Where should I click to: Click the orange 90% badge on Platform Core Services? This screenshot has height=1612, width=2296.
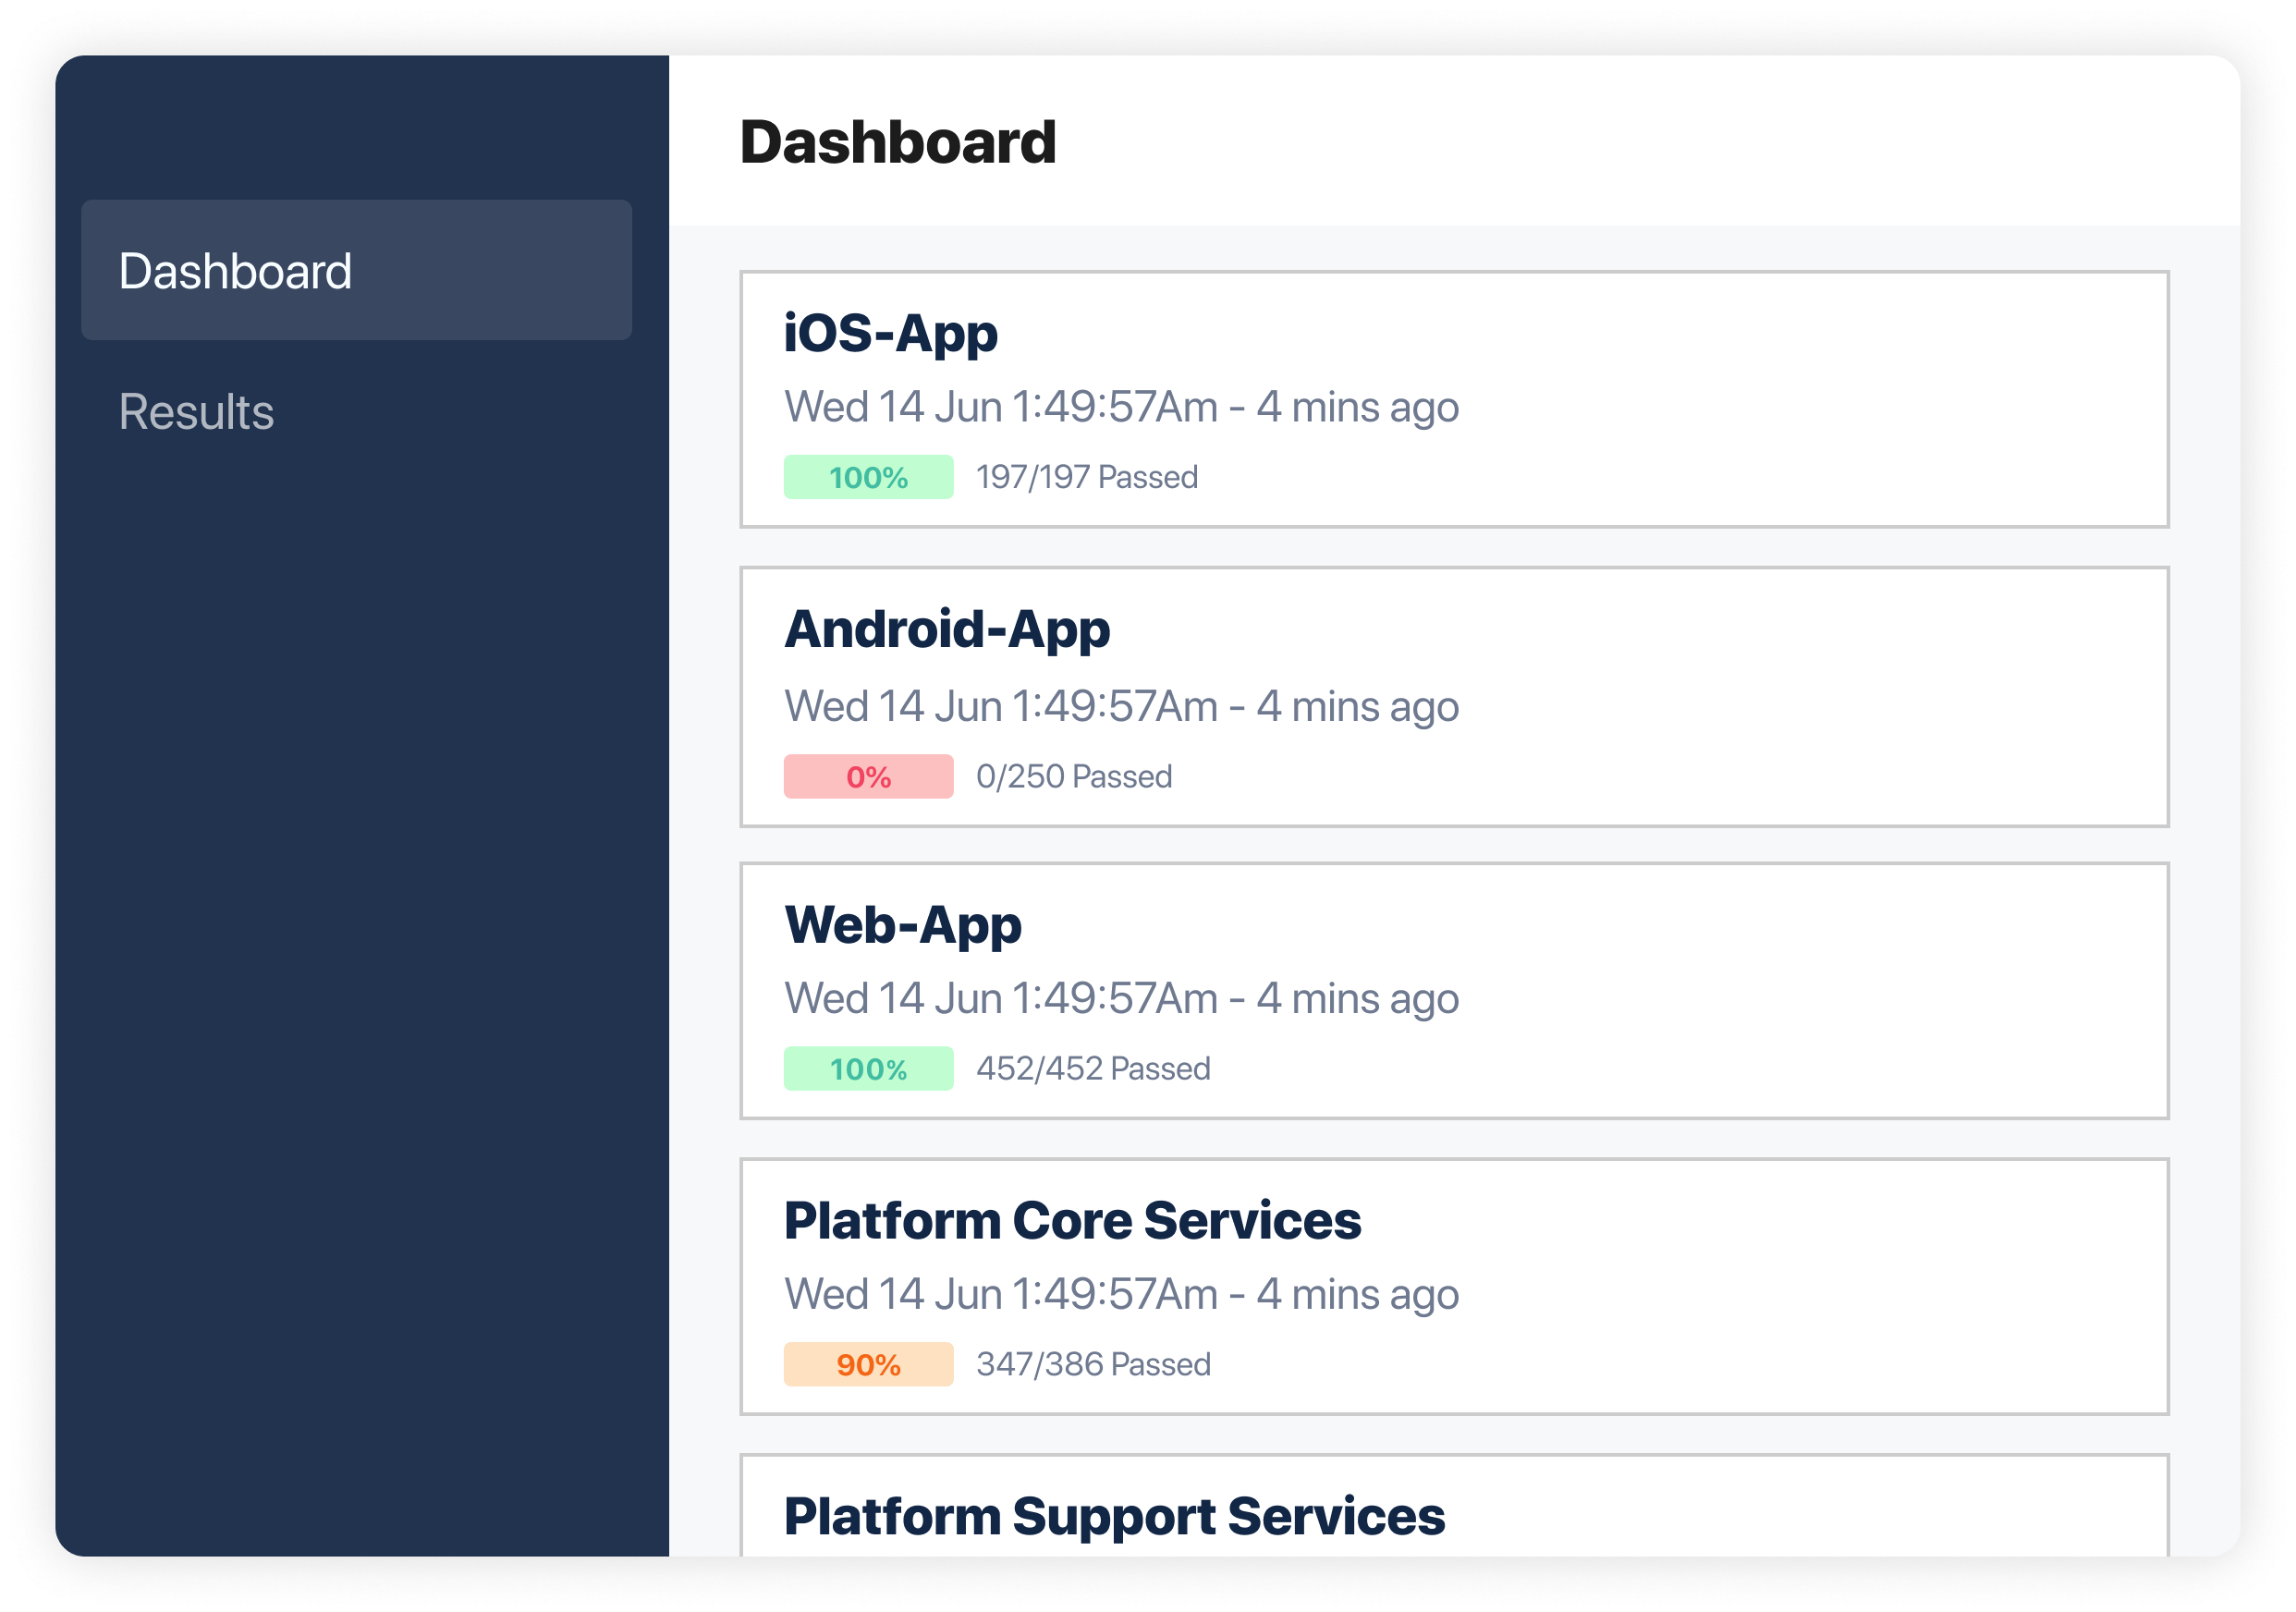(x=868, y=1364)
